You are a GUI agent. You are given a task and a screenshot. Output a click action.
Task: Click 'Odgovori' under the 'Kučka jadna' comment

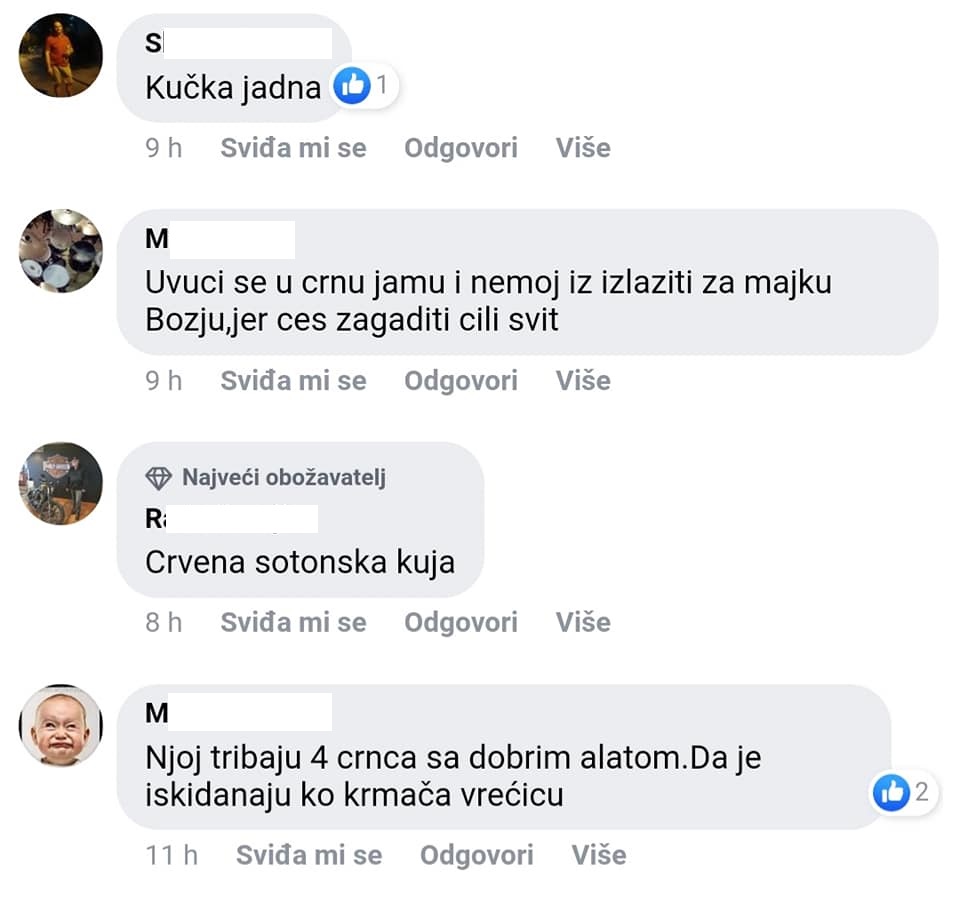pyautogui.click(x=461, y=148)
